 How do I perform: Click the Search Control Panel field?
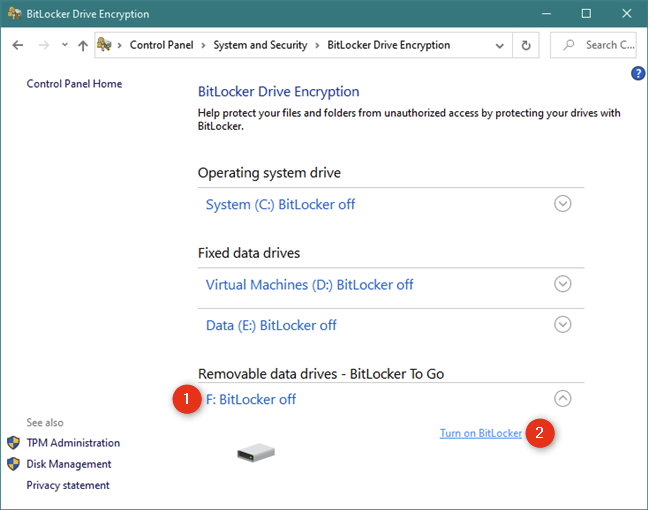pyautogui.click(x=593, y=45)
